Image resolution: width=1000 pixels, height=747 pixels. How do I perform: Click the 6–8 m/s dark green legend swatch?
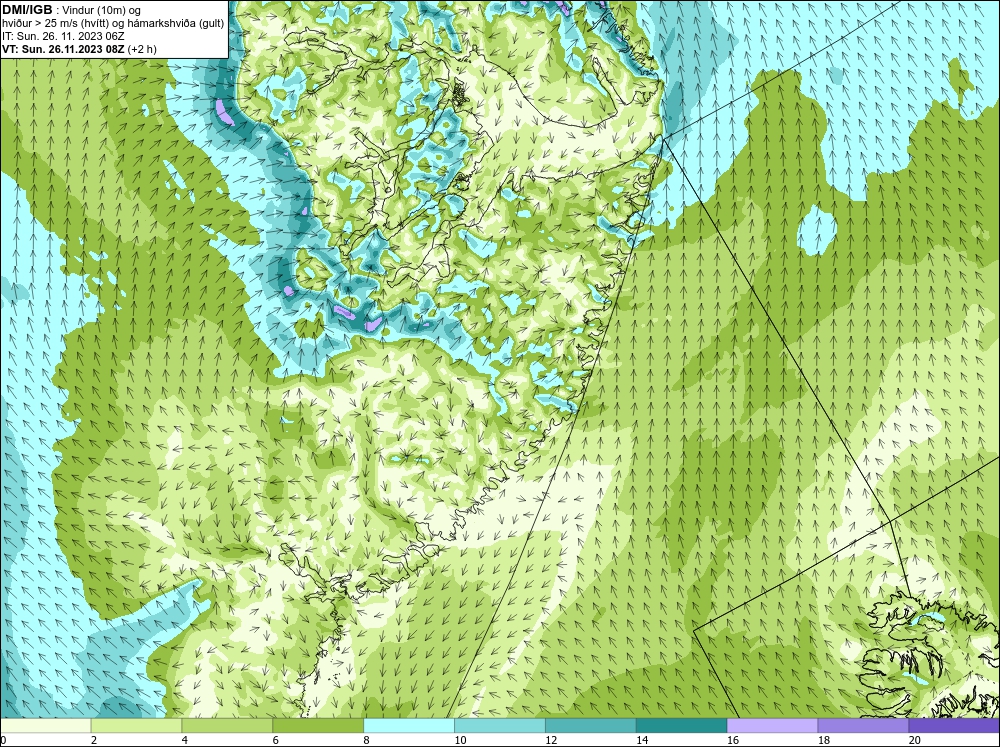click(318, 726)
